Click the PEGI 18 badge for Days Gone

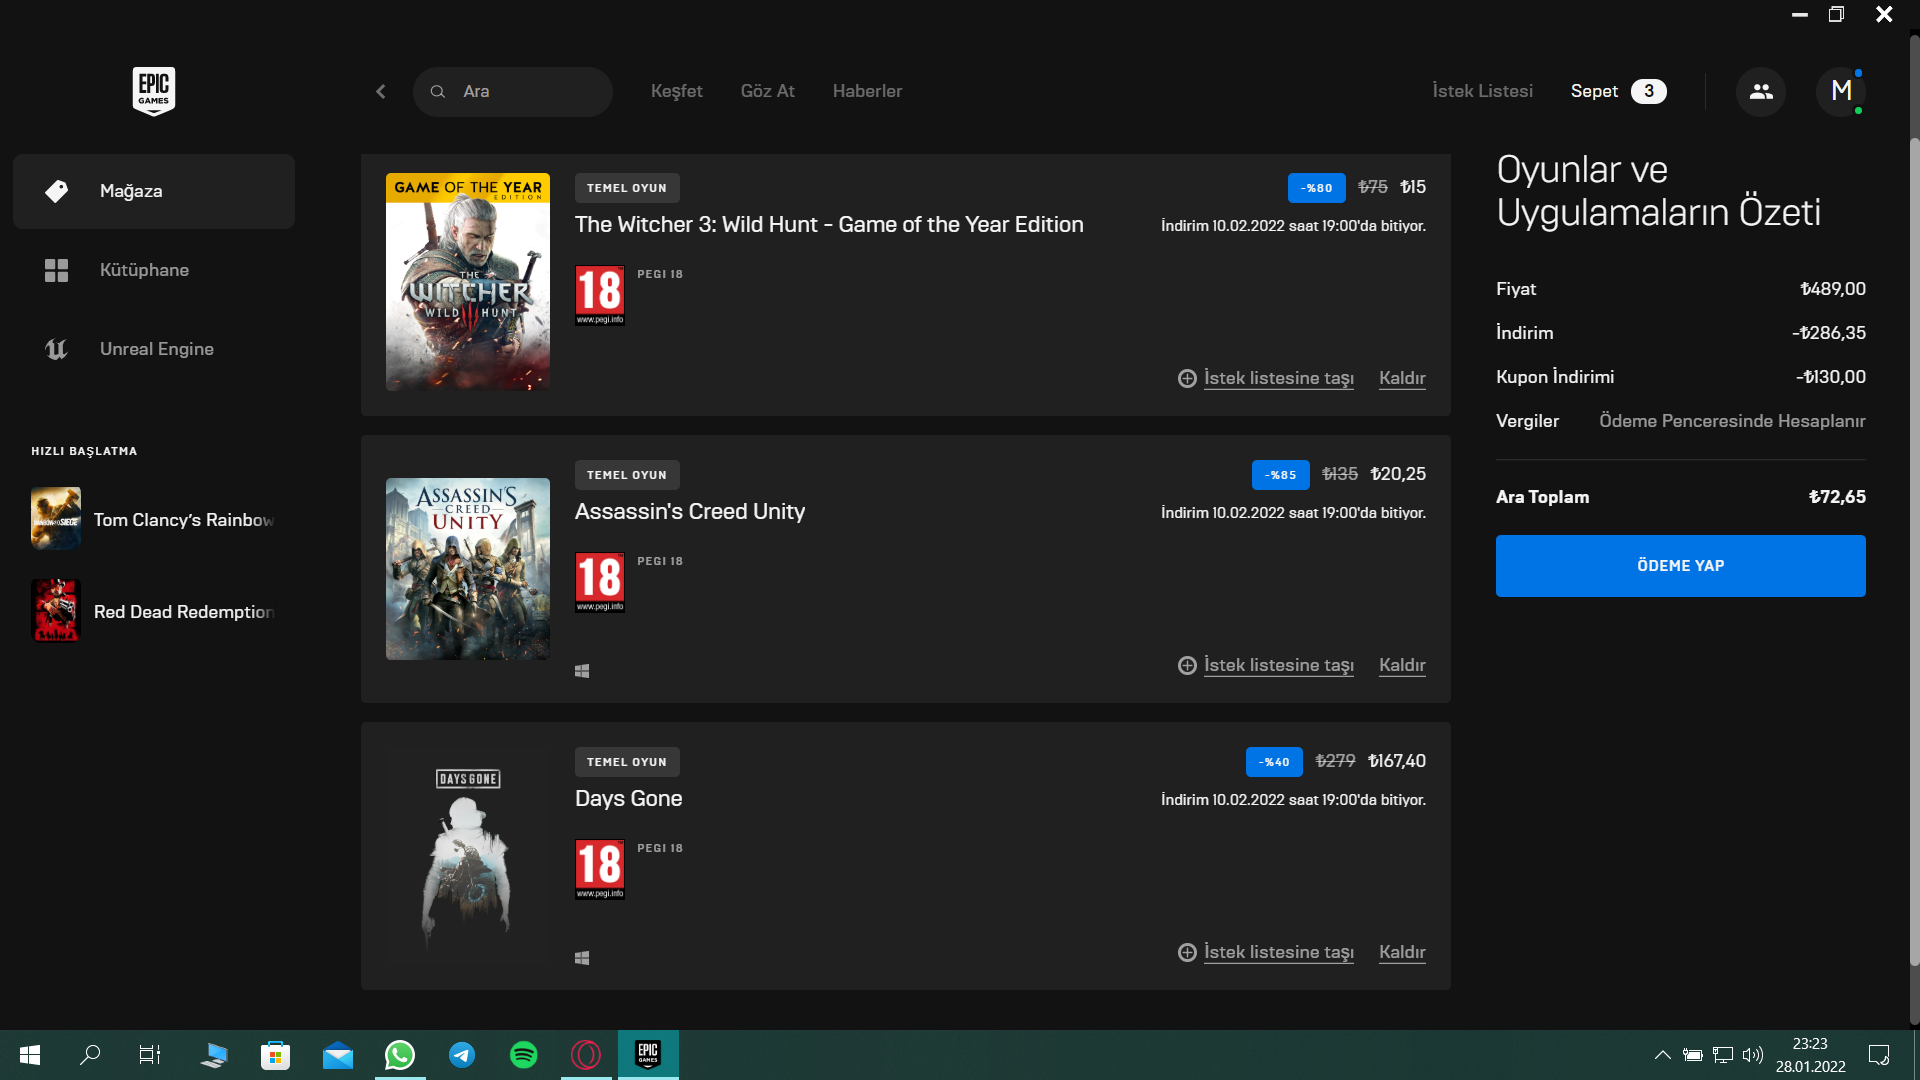pos(600,869)
